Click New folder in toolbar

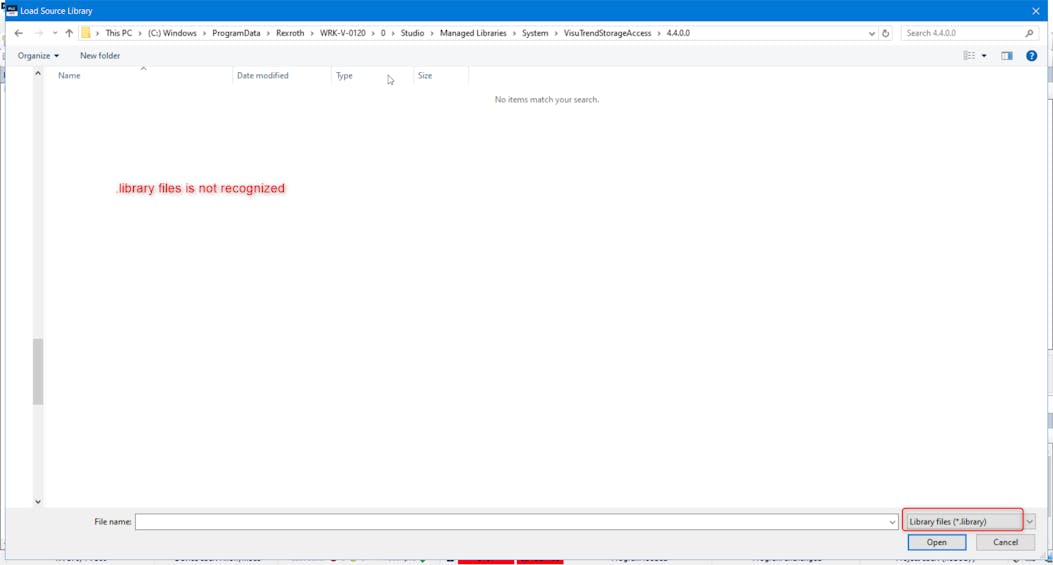[100, 56]
